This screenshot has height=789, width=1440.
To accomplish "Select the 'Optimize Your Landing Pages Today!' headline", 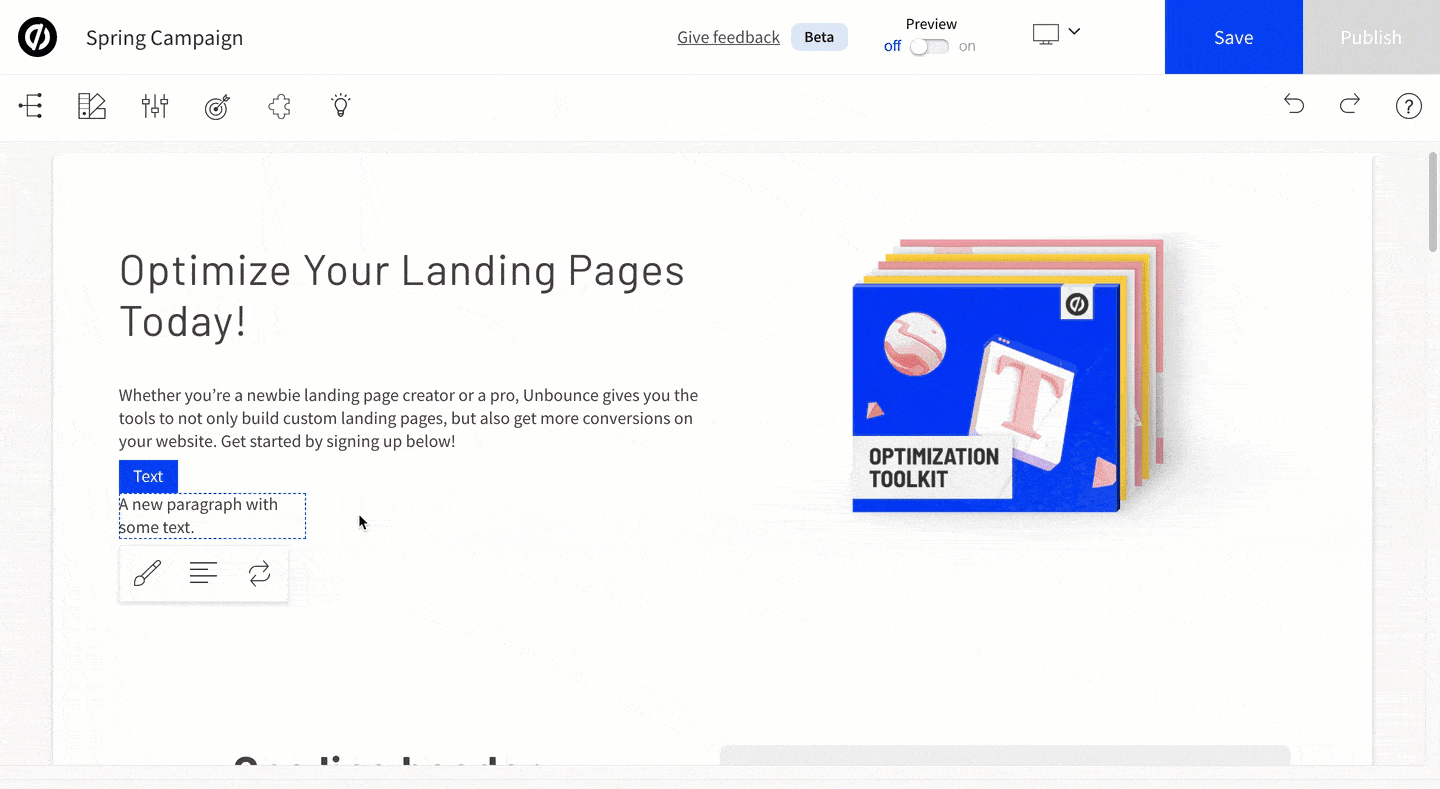I will tap(402, 296).
